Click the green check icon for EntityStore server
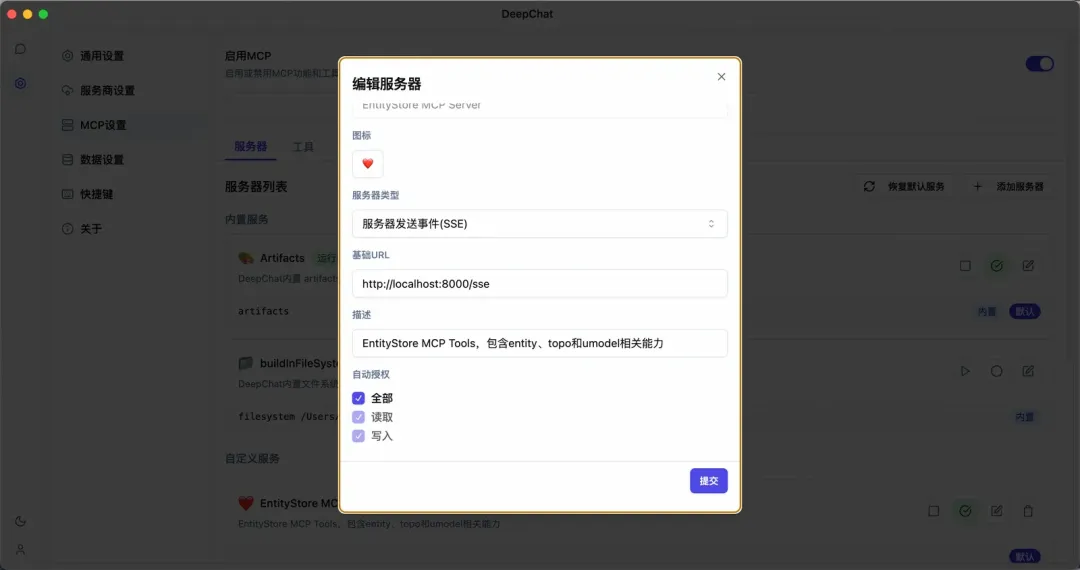Image resolution: width=1080 pixels, height=570 pixels. [x=965, y=511]
